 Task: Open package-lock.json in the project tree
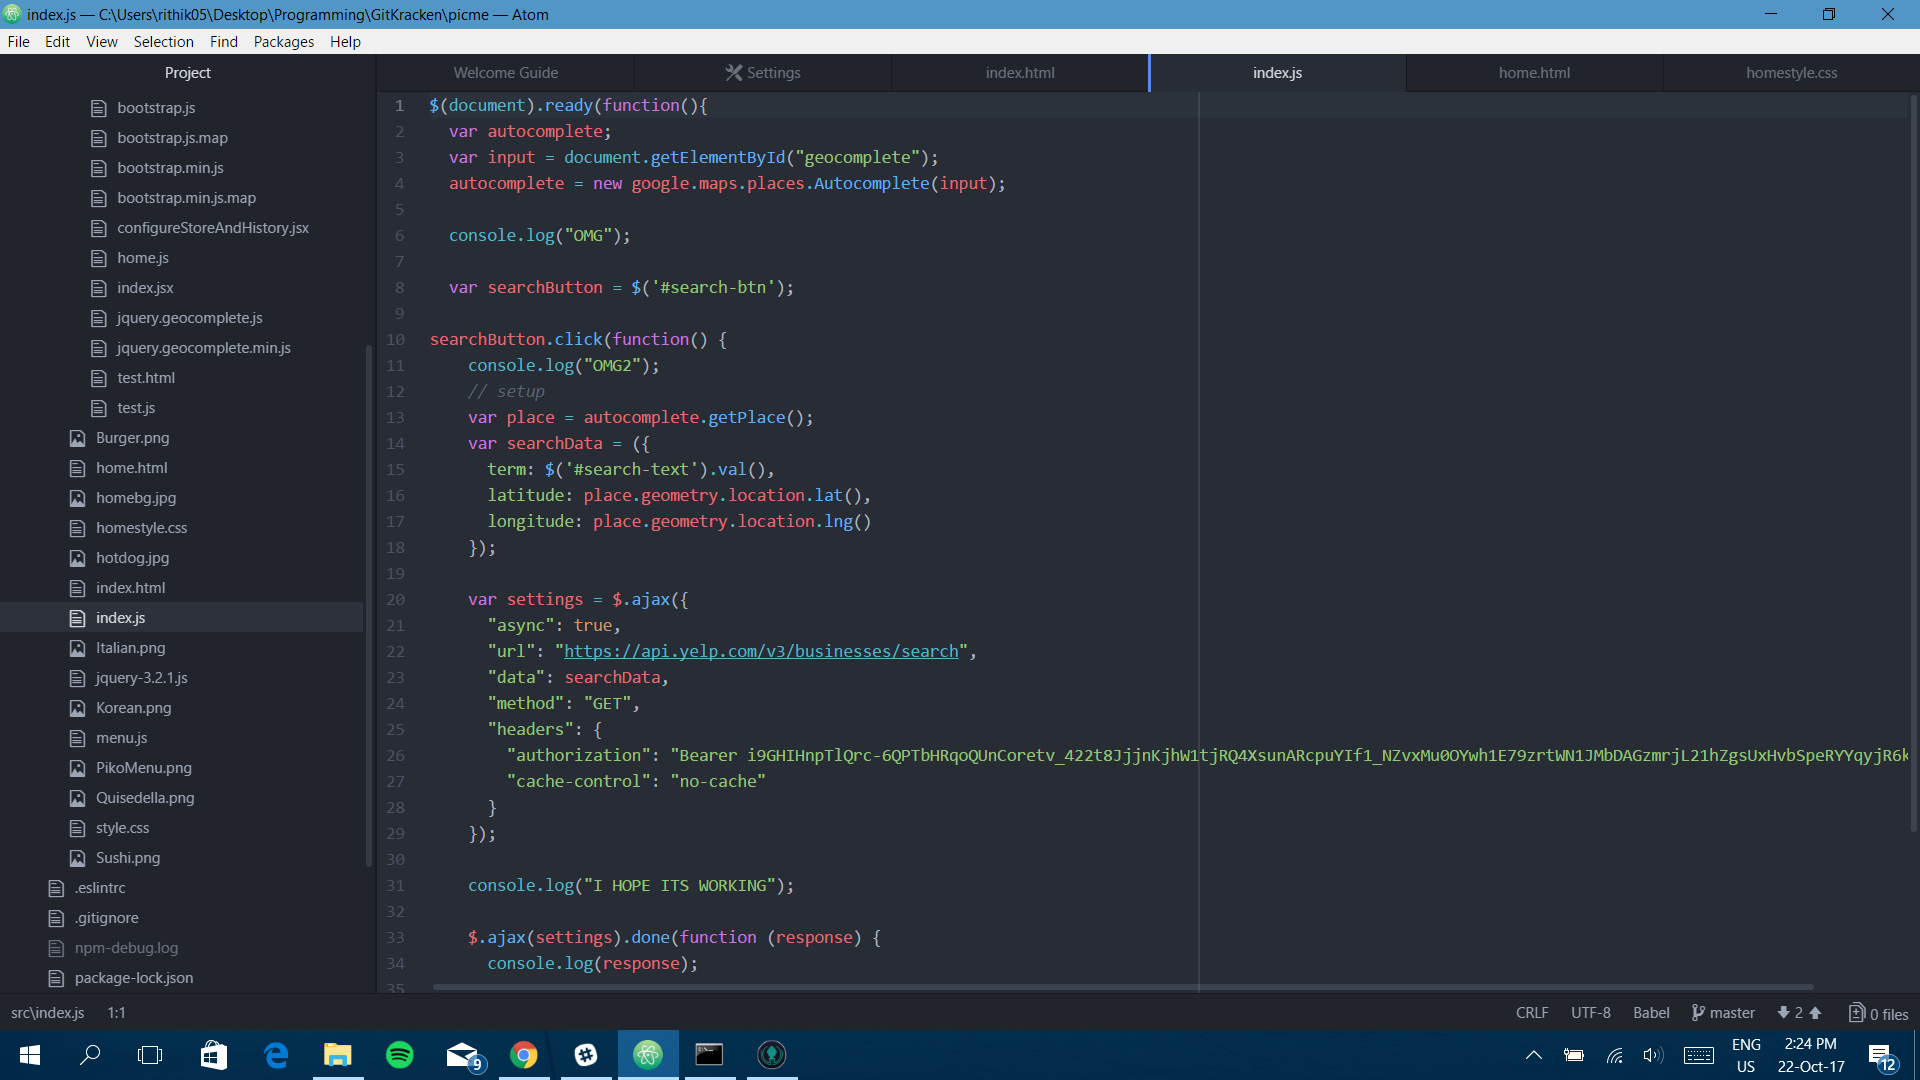click(x=134, y=978)
